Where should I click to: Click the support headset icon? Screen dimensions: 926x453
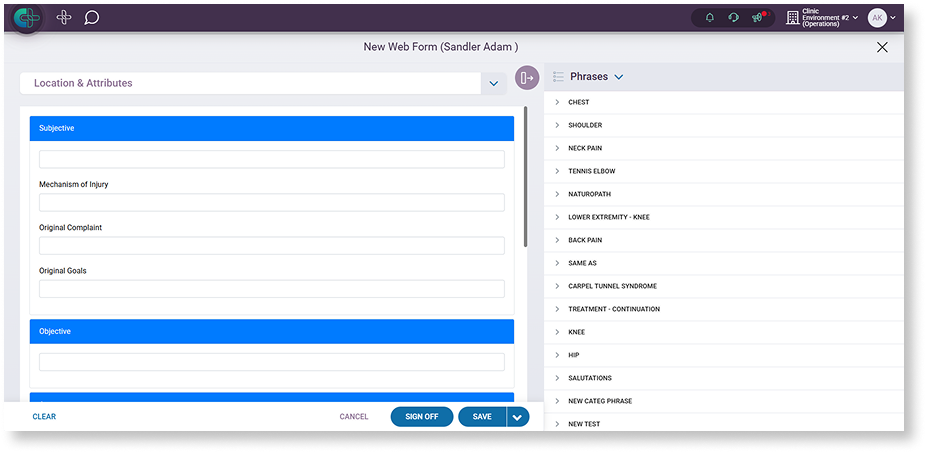click(733, 18)
